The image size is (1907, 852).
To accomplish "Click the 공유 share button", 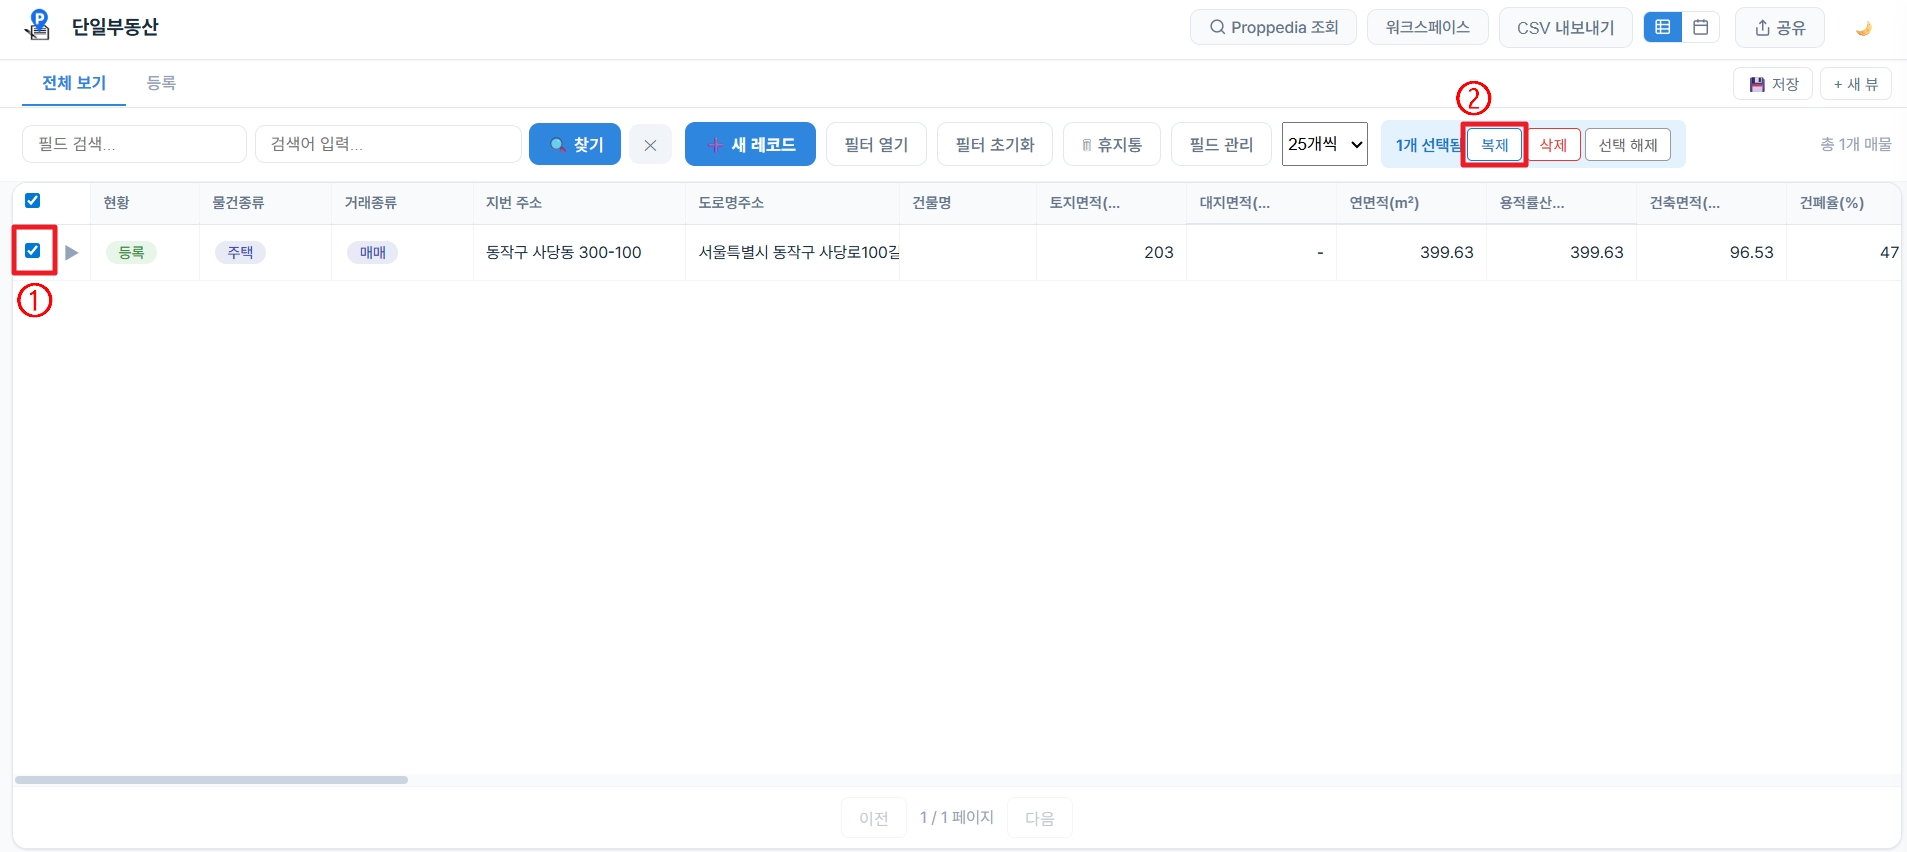I will tap(1780, 27).
